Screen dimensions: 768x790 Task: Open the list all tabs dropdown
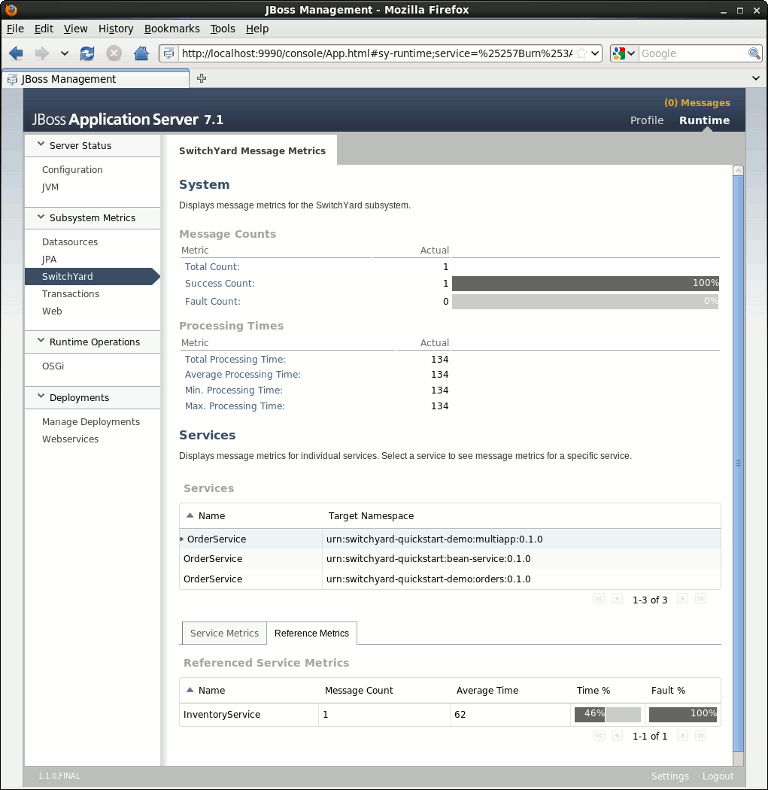click(755, 78)
